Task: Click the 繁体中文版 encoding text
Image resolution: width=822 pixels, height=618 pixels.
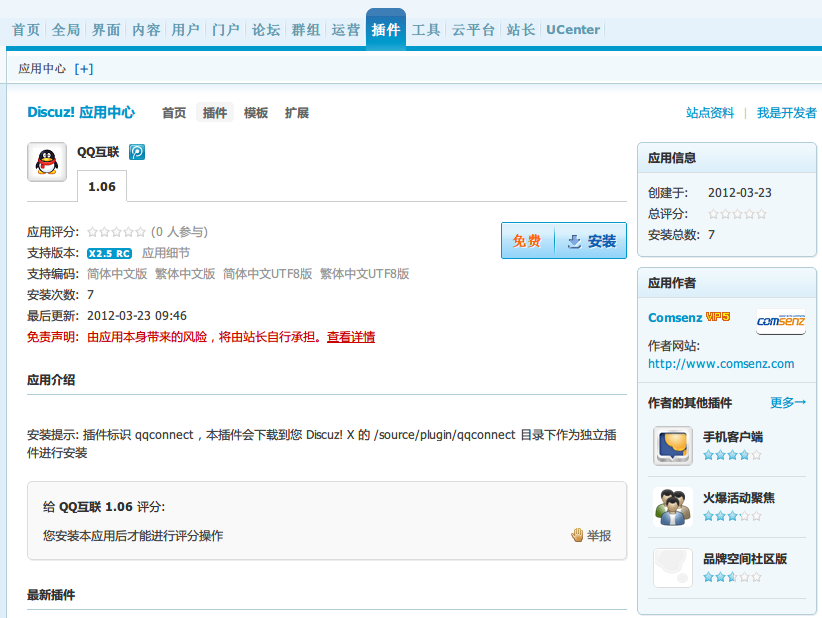Action: click(185, 274)
